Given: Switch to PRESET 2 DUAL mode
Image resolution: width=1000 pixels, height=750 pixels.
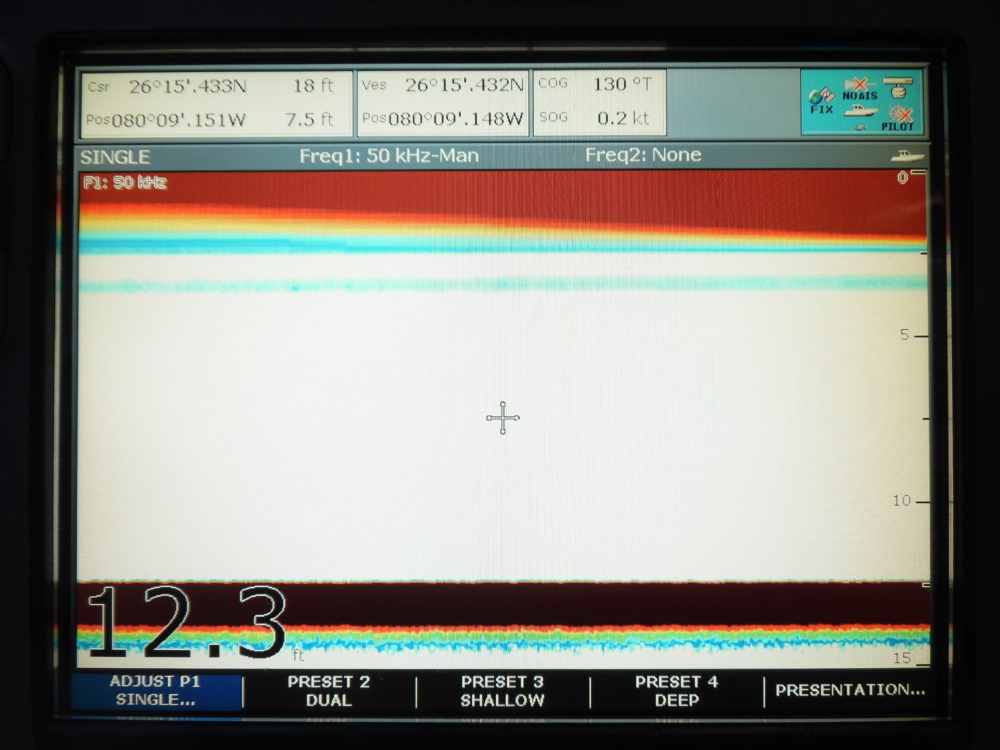Looking at the screenshot, I should (329, 691).
